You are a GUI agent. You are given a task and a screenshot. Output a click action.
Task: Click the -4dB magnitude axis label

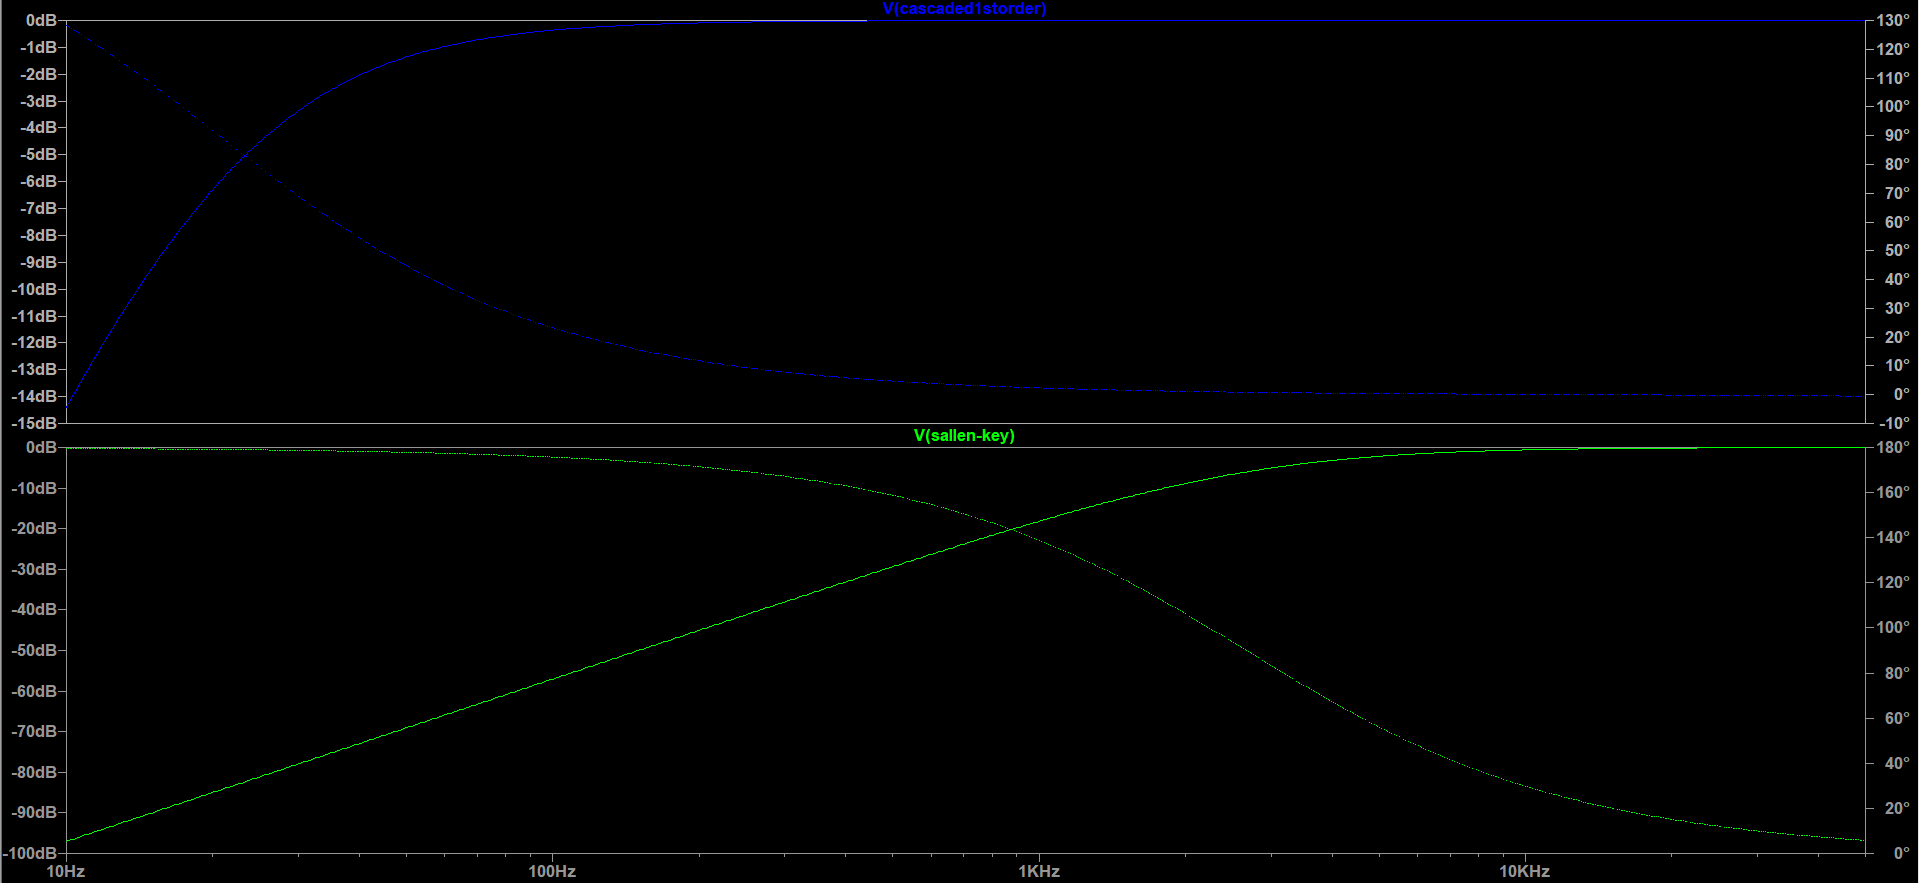point(38,127)
